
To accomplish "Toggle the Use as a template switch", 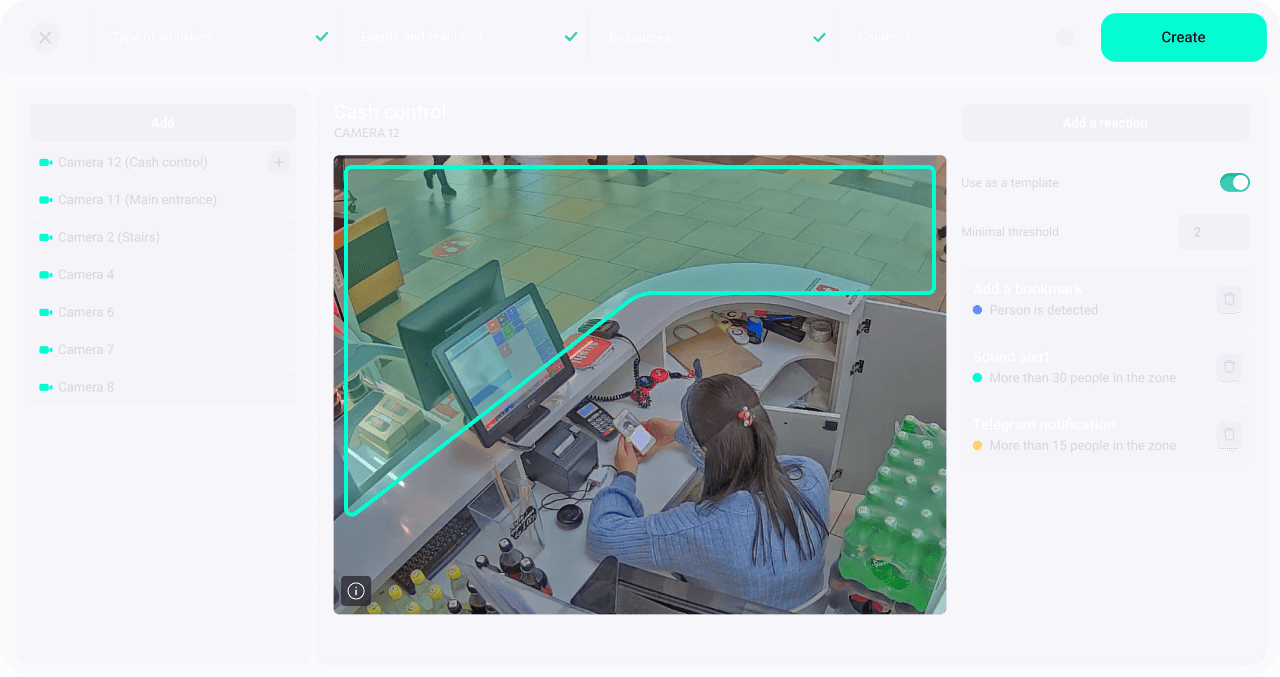I will point(1234,183).
